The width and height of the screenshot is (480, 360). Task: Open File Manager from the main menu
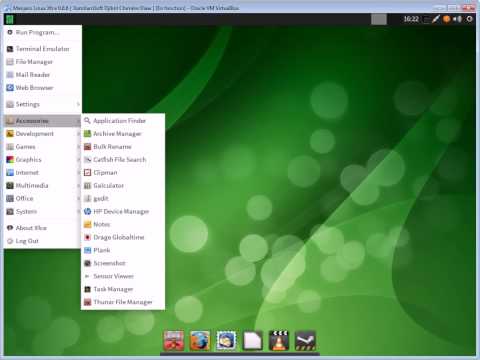(43, 62)
